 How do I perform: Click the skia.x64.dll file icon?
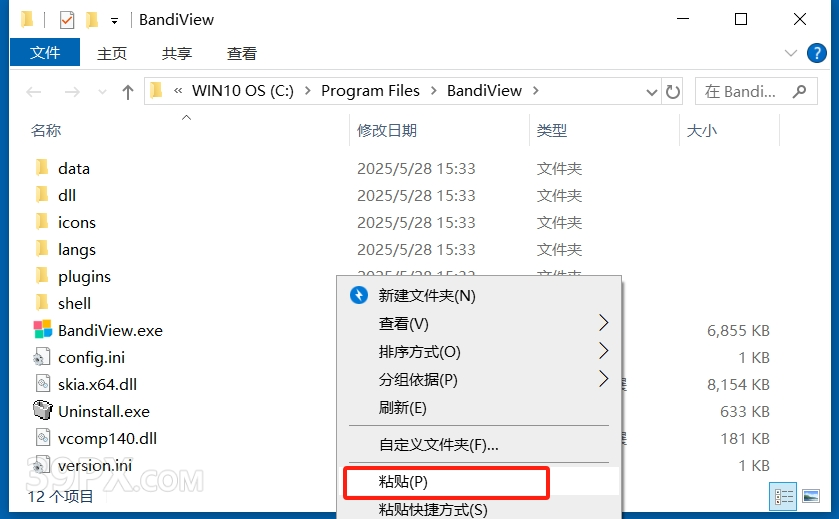click(43, 384)
